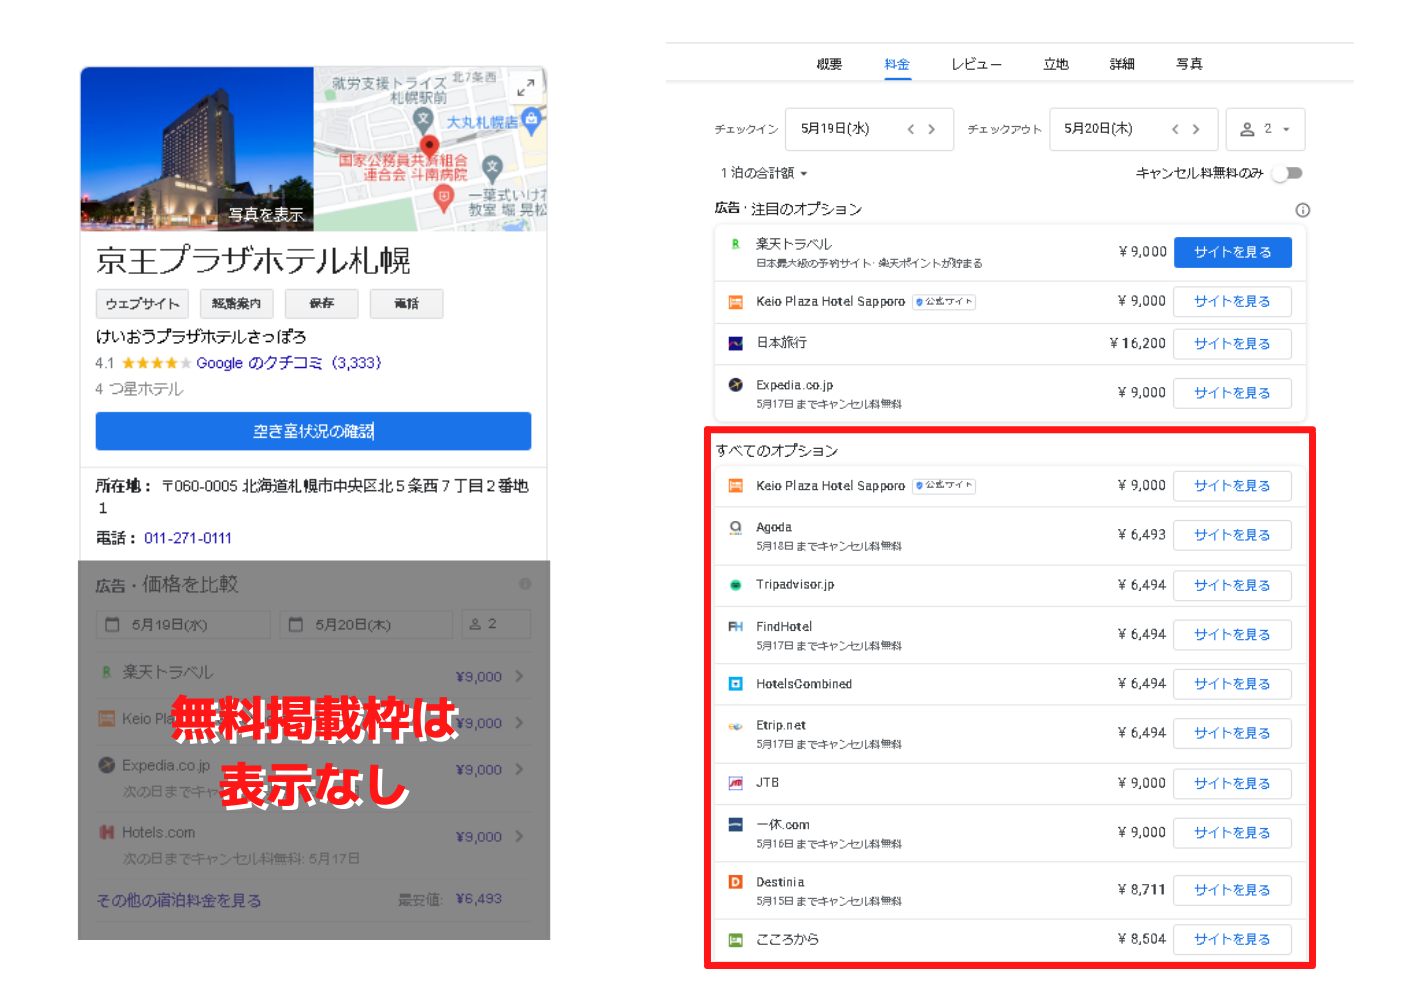Viewport: 1406px width, 985px height.
Task: Open the guest number dropdown arrow
Action: point(1286,129)
